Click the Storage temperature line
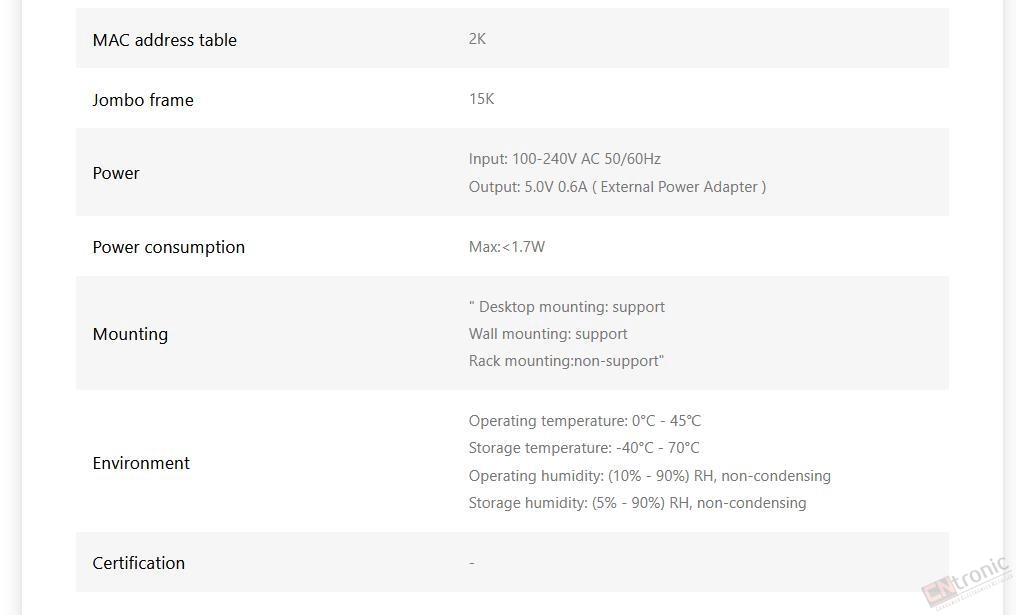The height and width of the screenshot is (615, 1016). tap(584, 448)
